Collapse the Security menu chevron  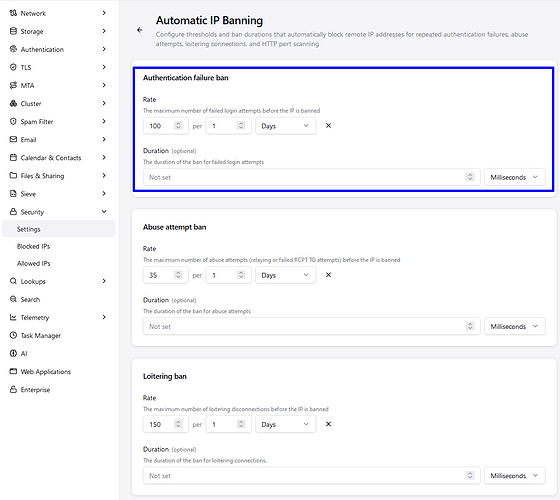[x=104, y=212]
